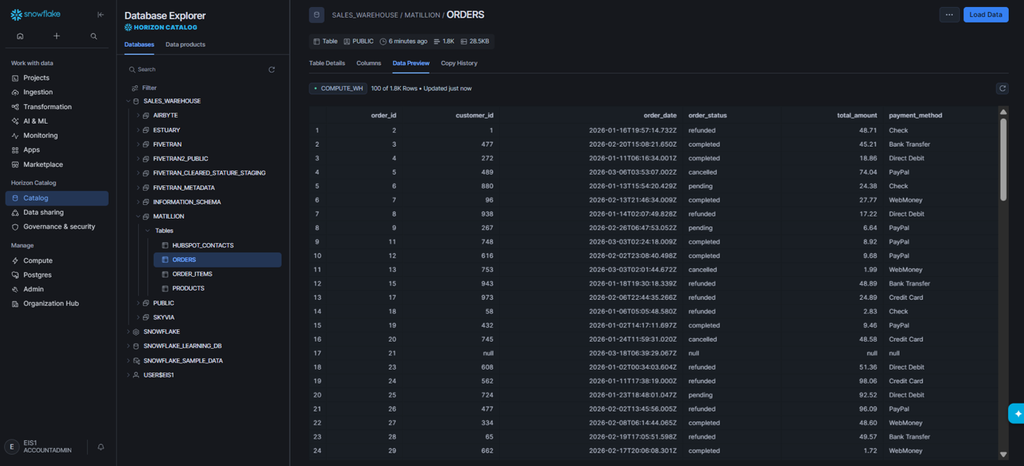Image resolution: width=1024 pixels, height=466 pixels.
Task: Collapse the MATILLION schema
Action: [138, 217]
